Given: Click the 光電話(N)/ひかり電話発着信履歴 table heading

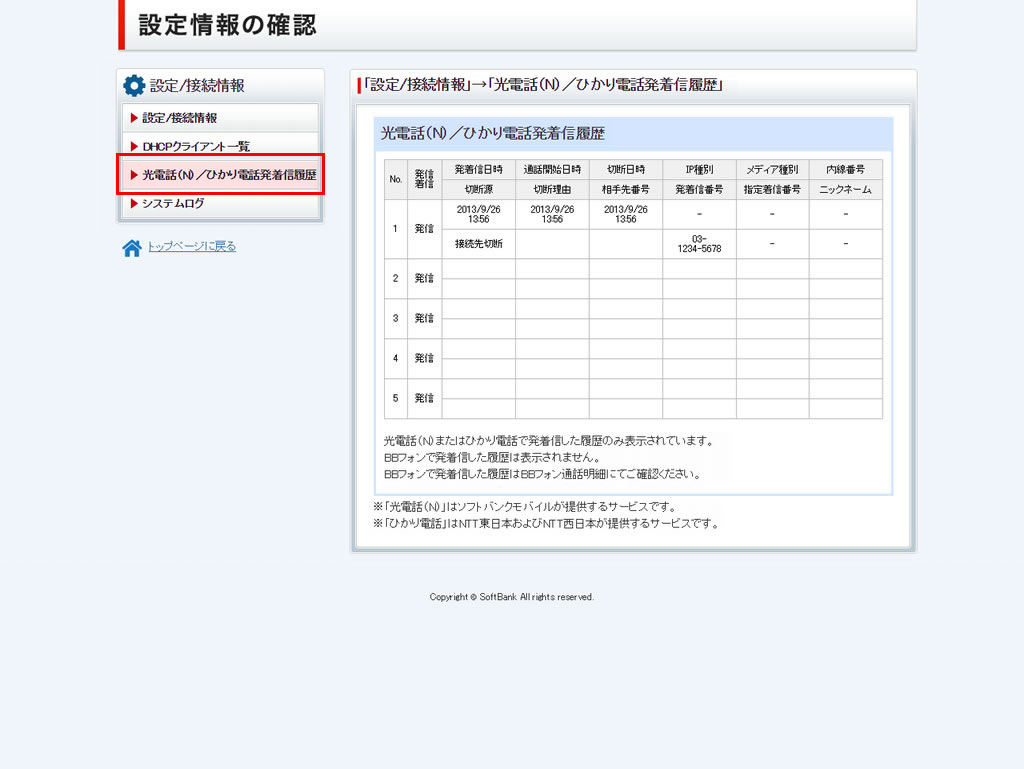Looking at the screenshot, I should pyautogui.click(x=492, y=134).
